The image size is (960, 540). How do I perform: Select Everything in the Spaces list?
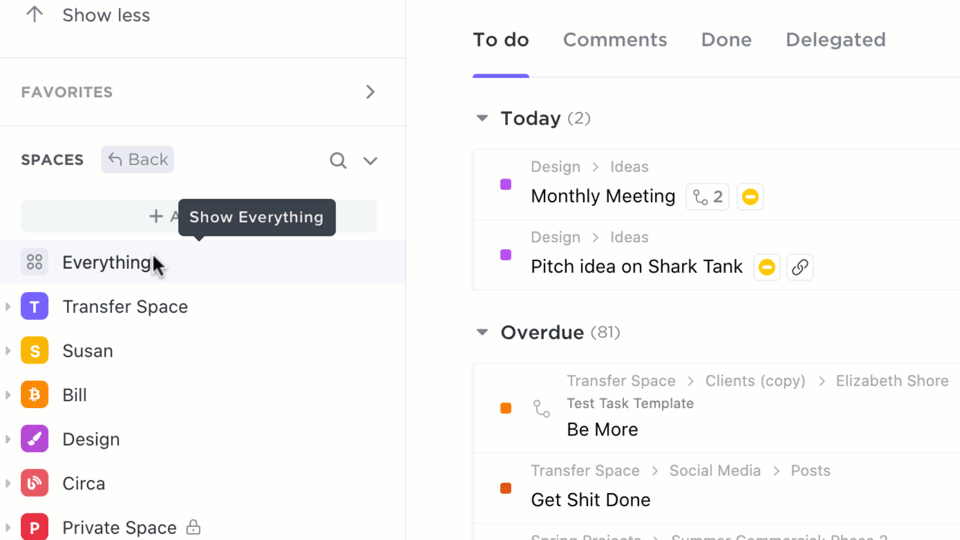(x=105, y=262)
